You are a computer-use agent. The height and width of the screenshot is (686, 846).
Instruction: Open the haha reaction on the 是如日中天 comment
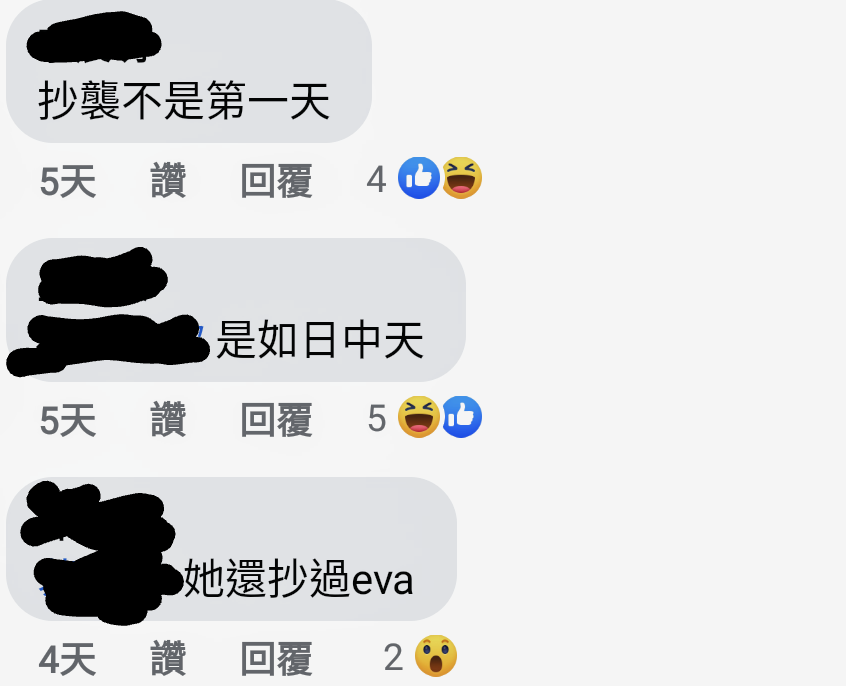click(419, 417)
